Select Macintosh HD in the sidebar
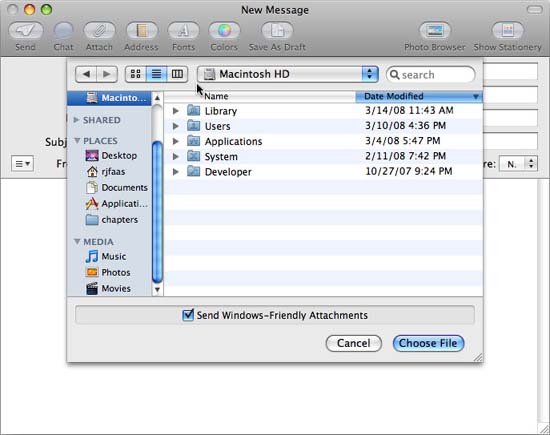Viewport: 550px width, 435px height. tap(109, 98)
